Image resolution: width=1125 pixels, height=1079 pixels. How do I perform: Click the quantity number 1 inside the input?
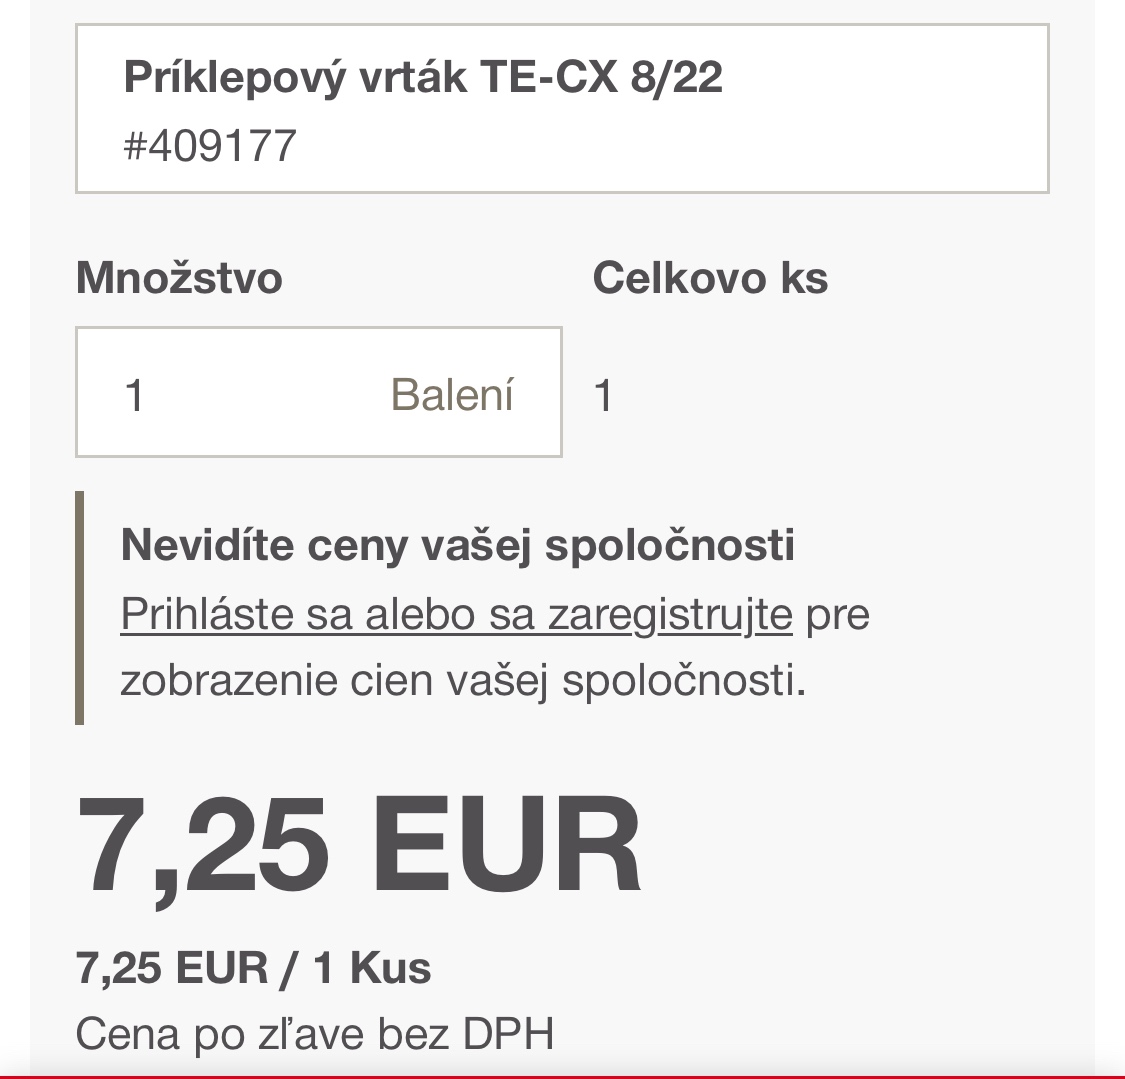pyautogui.click(x=135, y=396)
